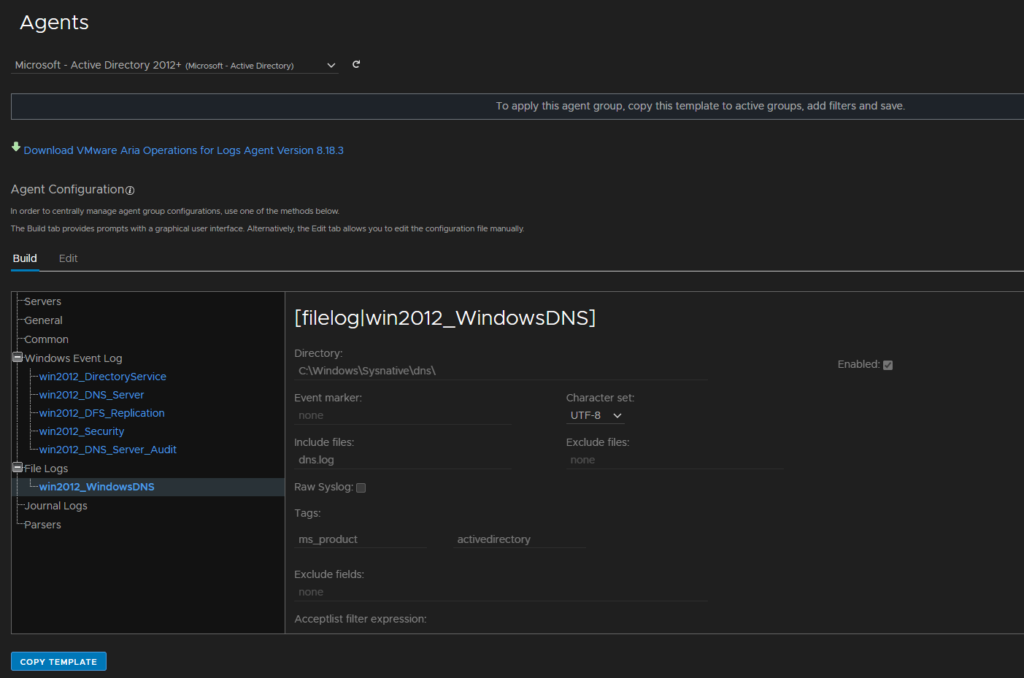Click the Acceptlist filter expression label
Viewport: 1024px width, 678px height.
360,619
